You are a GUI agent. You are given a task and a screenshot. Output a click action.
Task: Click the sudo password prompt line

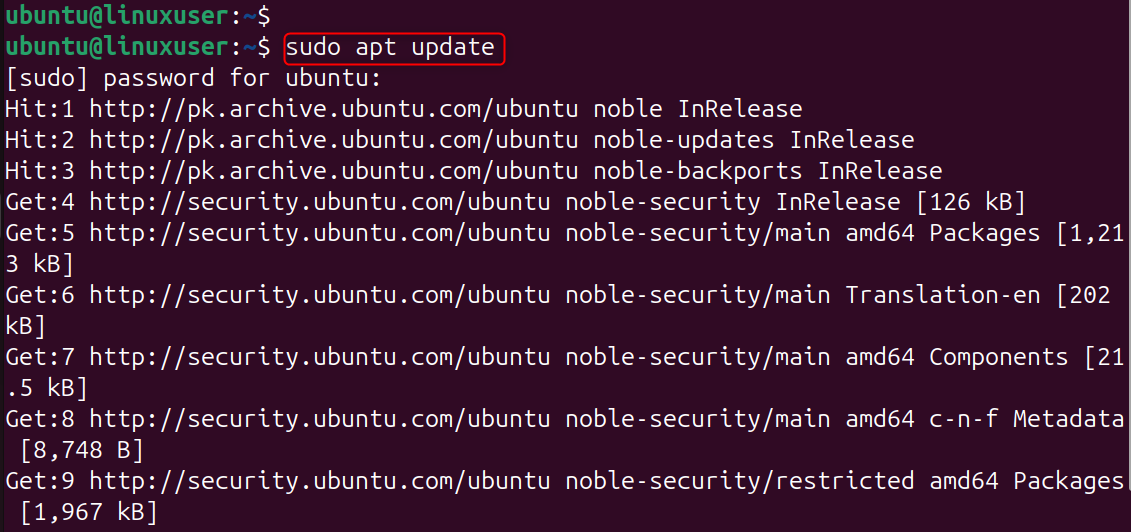coord(193,78)
